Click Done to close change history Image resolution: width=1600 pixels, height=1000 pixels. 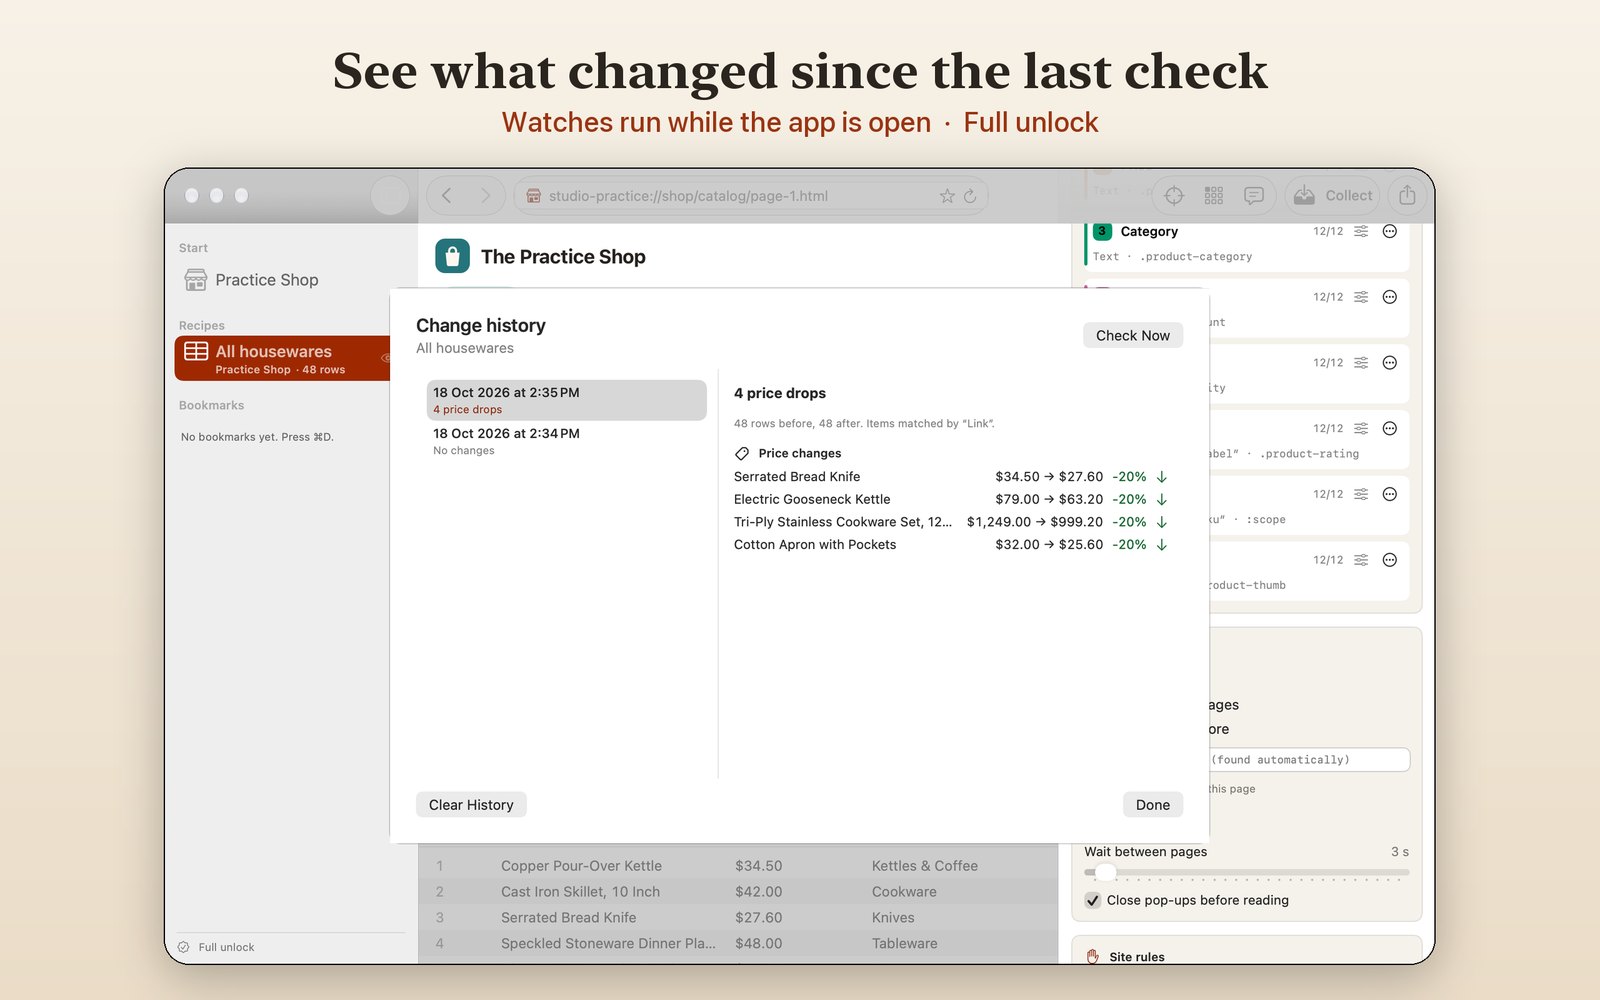click(1153, 805)
